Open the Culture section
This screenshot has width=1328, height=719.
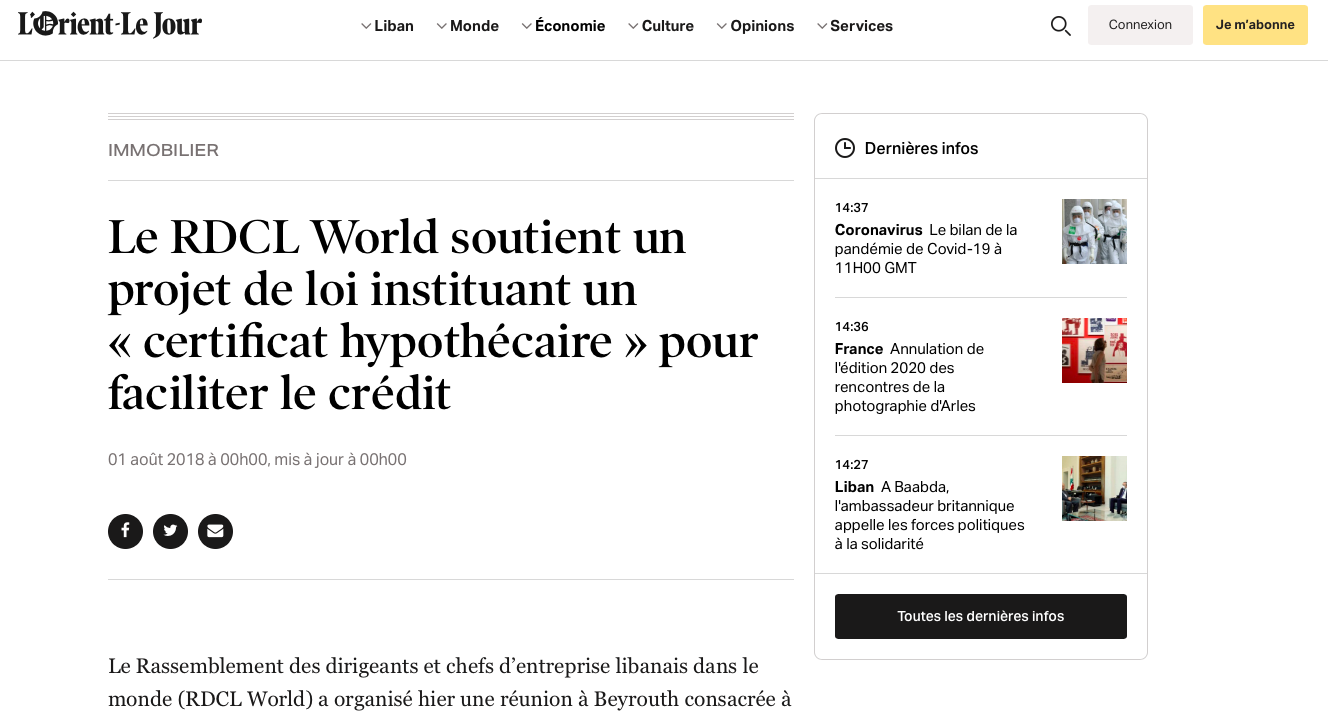coord(668,26)
